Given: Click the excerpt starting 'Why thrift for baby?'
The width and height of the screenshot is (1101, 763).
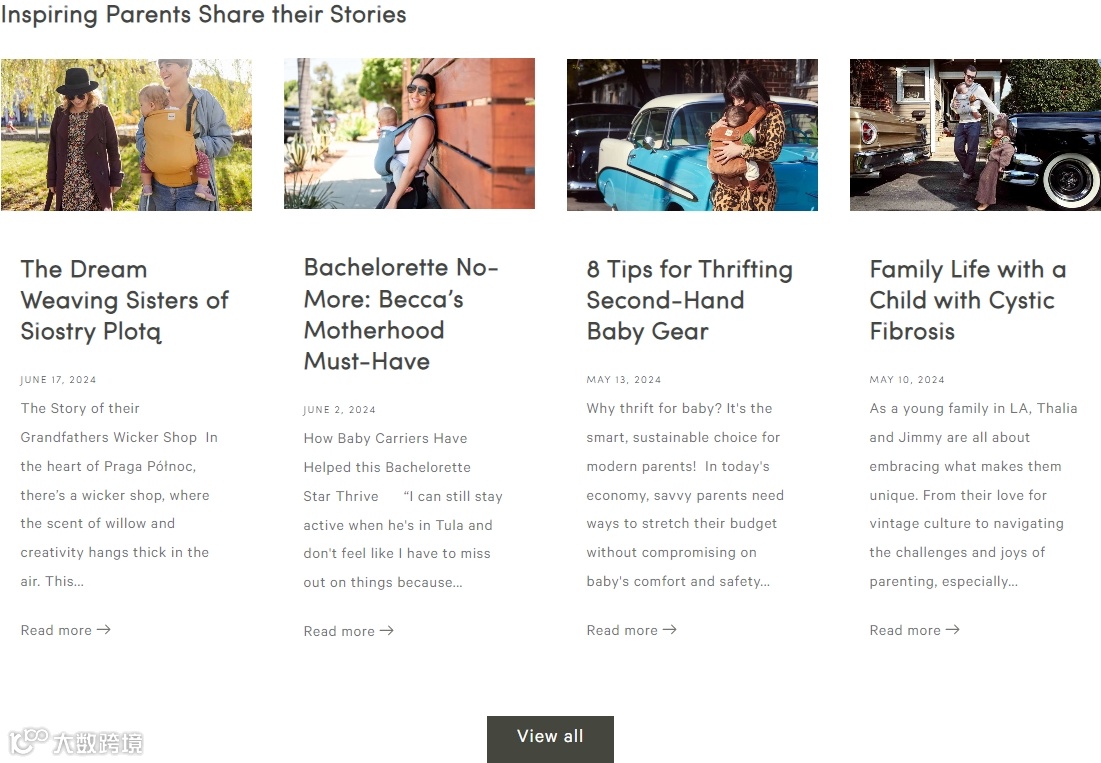Looking at the screenshot, I should pos(685,495).
